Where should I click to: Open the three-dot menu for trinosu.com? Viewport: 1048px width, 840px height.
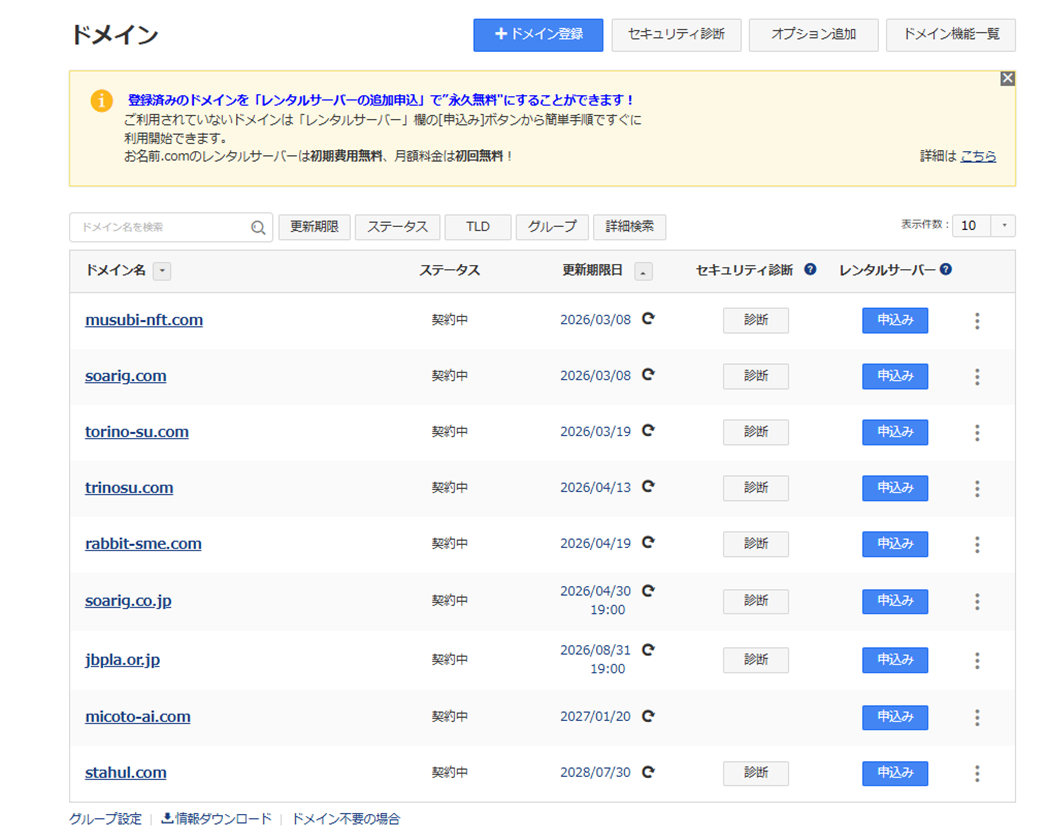pyautogui.click(x=977, y=488)
